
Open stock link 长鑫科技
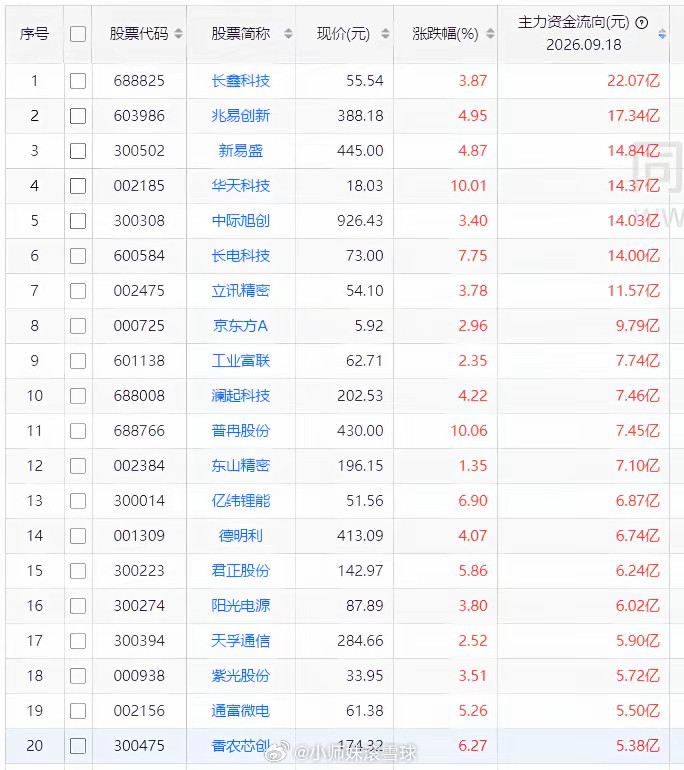point(241,81)
